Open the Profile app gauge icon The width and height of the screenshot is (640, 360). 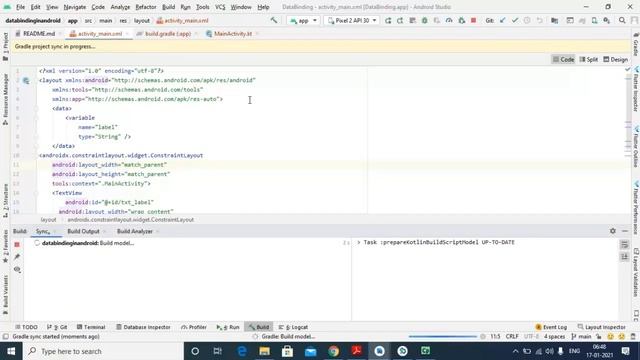point(449,20)
